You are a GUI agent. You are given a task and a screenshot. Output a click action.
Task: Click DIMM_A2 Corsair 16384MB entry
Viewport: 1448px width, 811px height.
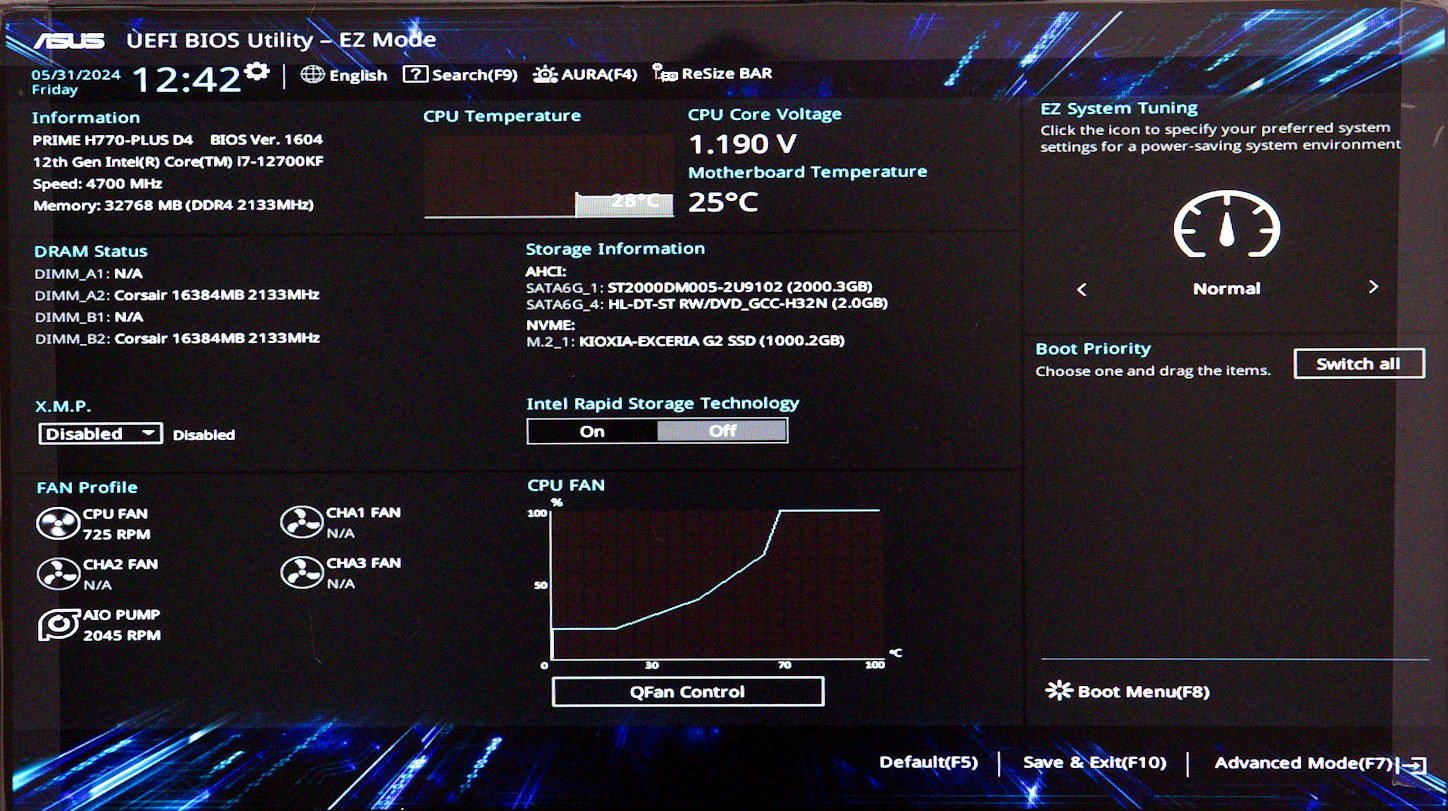click(177, 294)
